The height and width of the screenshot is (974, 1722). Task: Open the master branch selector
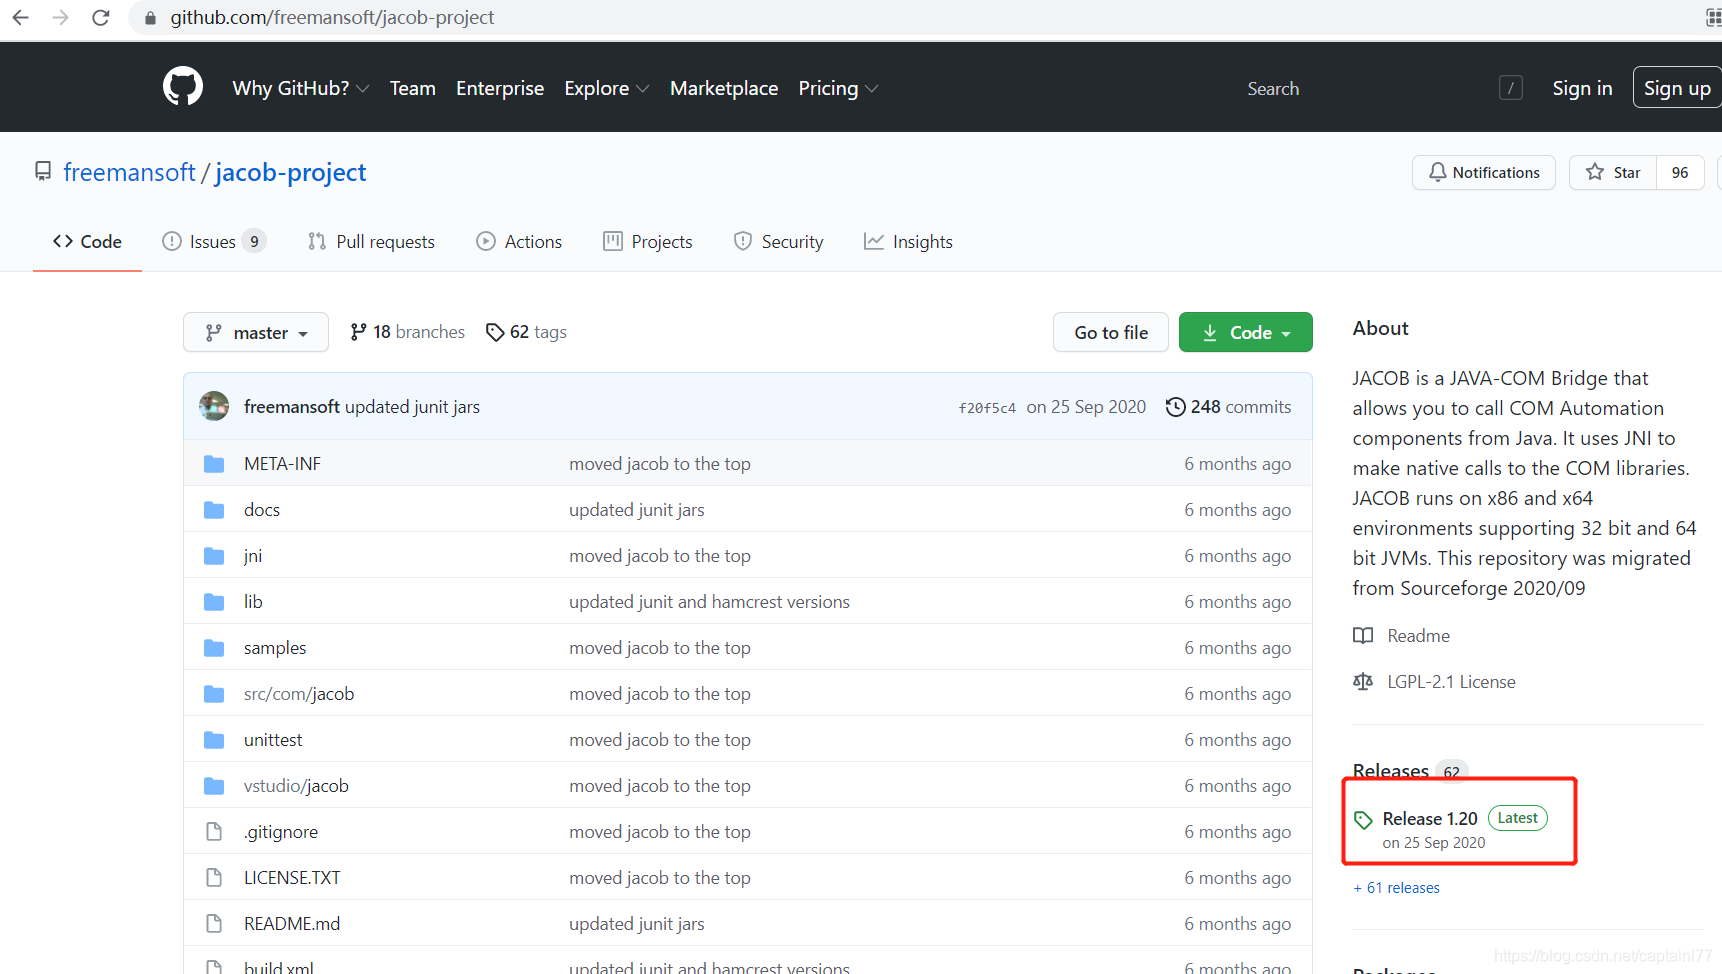(x=256, y=332)
